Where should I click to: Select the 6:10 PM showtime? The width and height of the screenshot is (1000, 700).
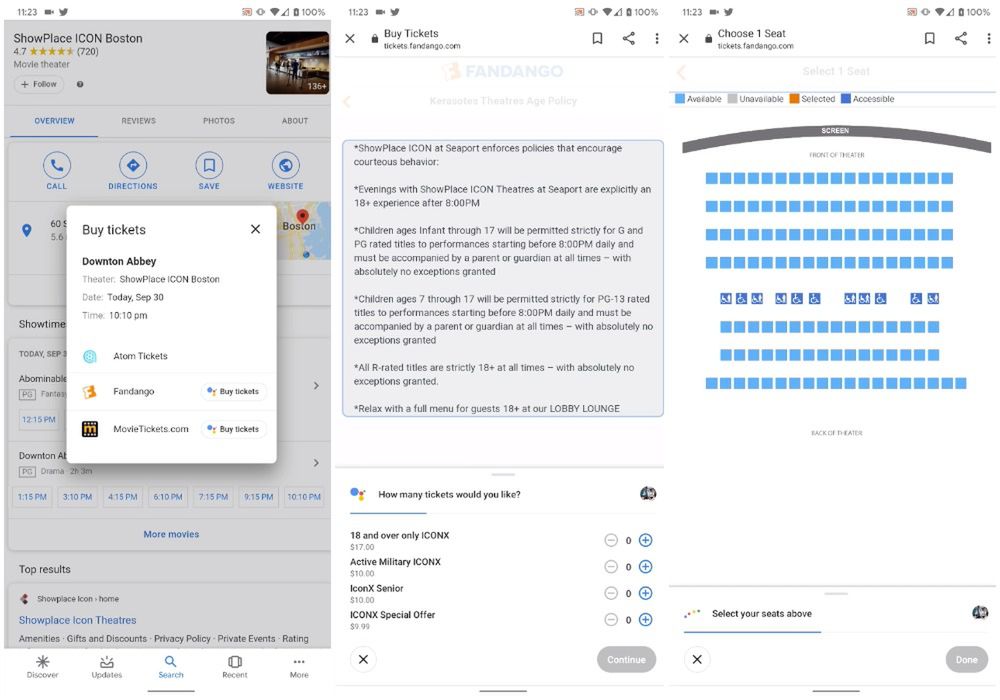[168, 497]
